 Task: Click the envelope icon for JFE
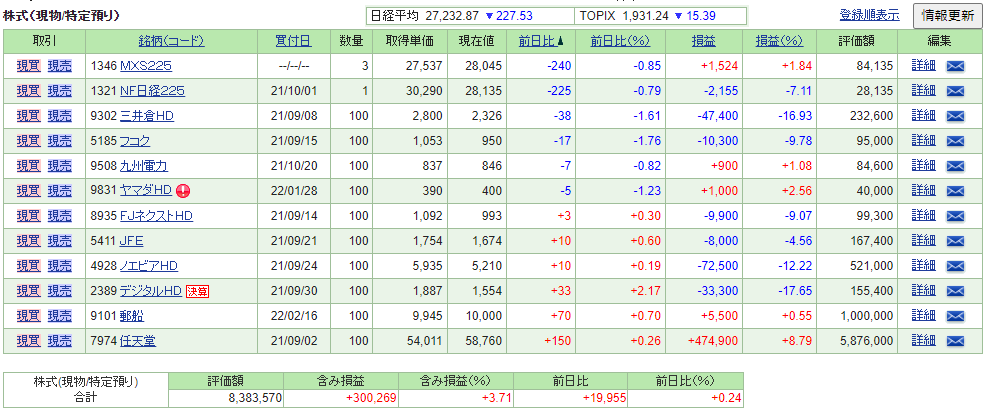[x=954, y=241]
